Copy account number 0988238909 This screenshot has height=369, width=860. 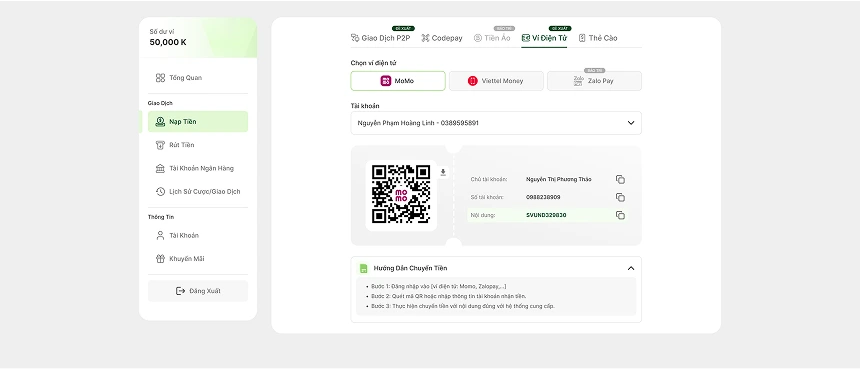[620, 197]
